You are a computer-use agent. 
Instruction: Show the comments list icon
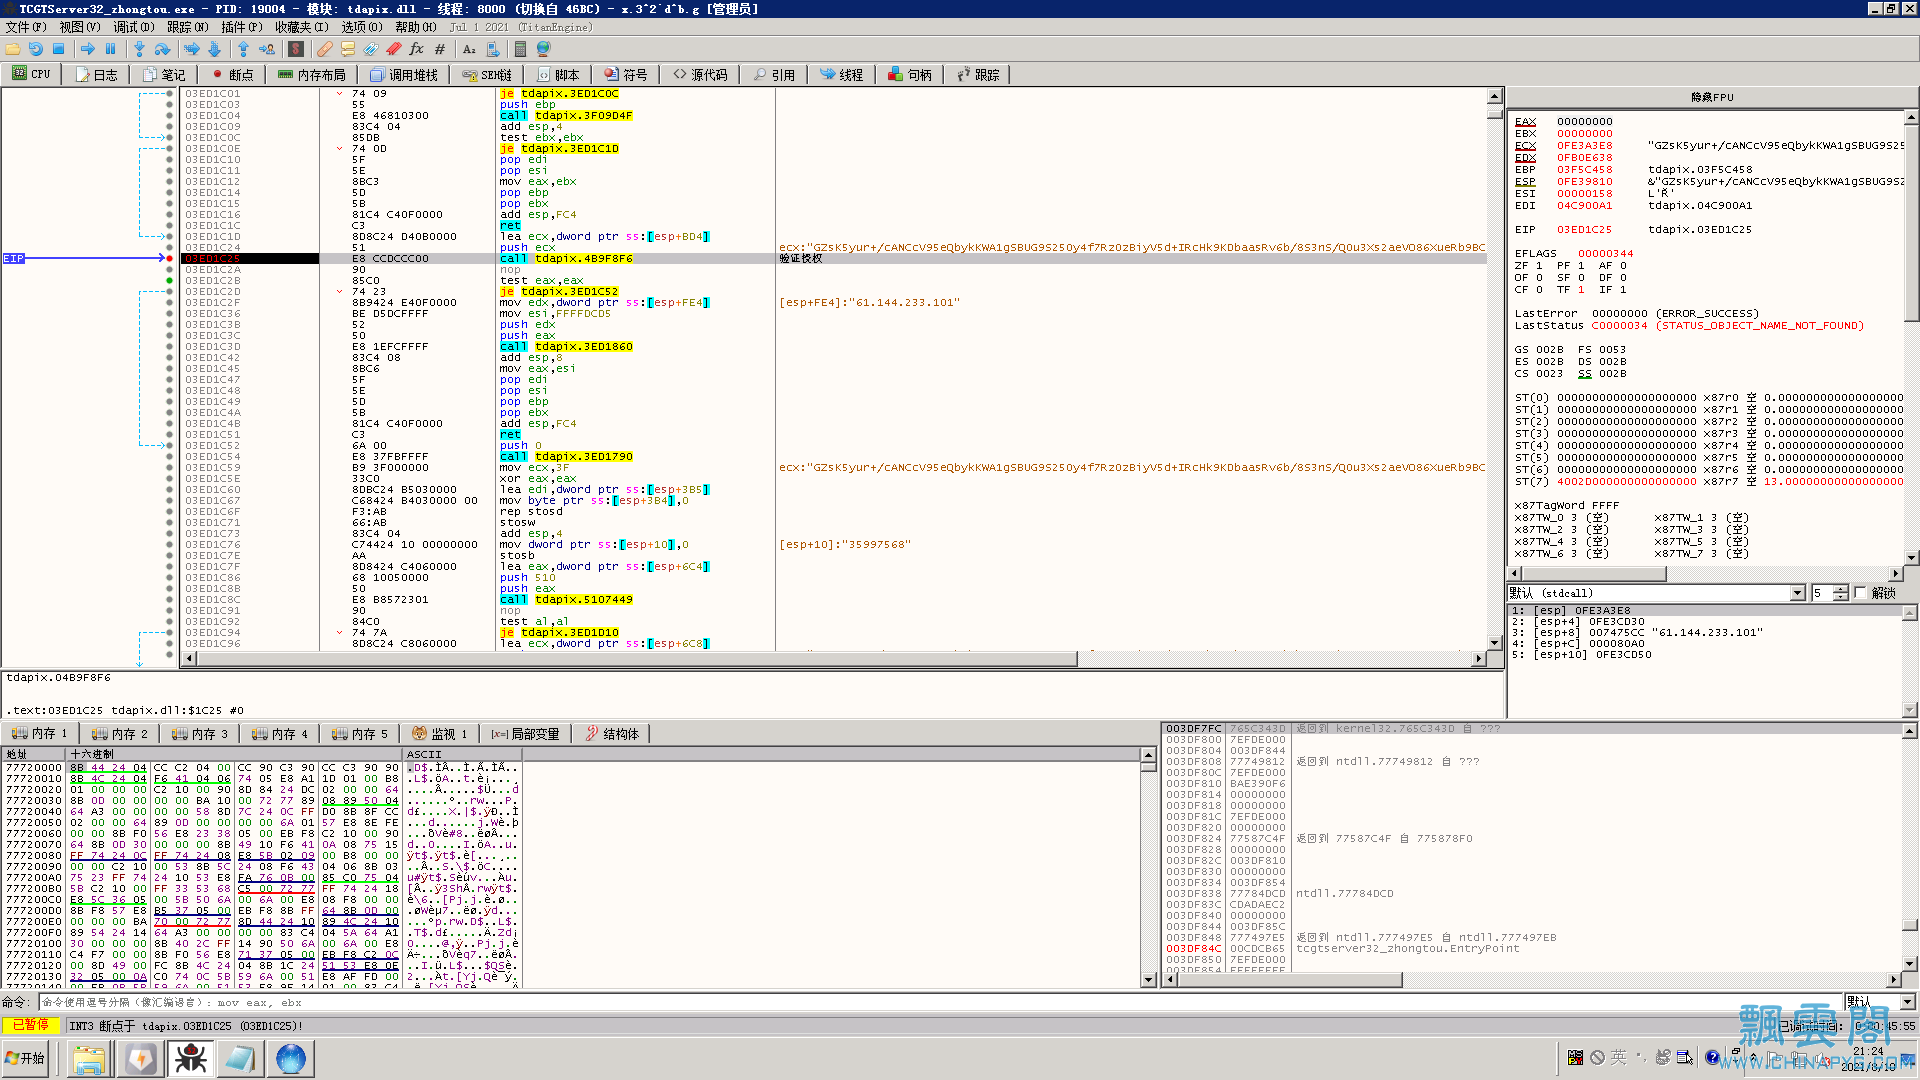[348, 49]
